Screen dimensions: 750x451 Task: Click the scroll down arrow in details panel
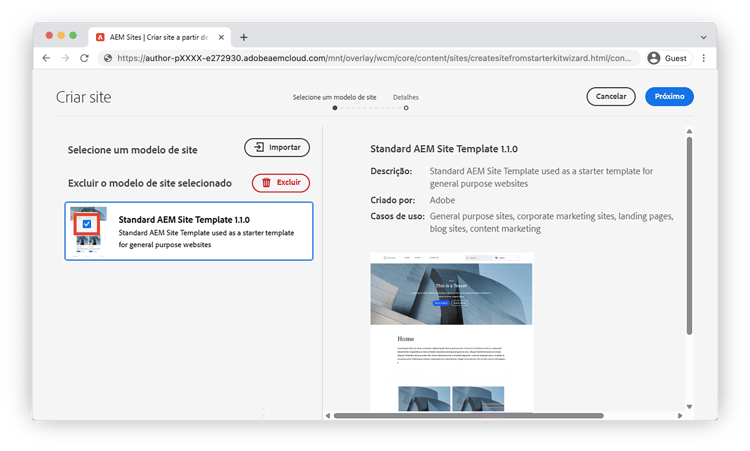(x=689, y=407)
